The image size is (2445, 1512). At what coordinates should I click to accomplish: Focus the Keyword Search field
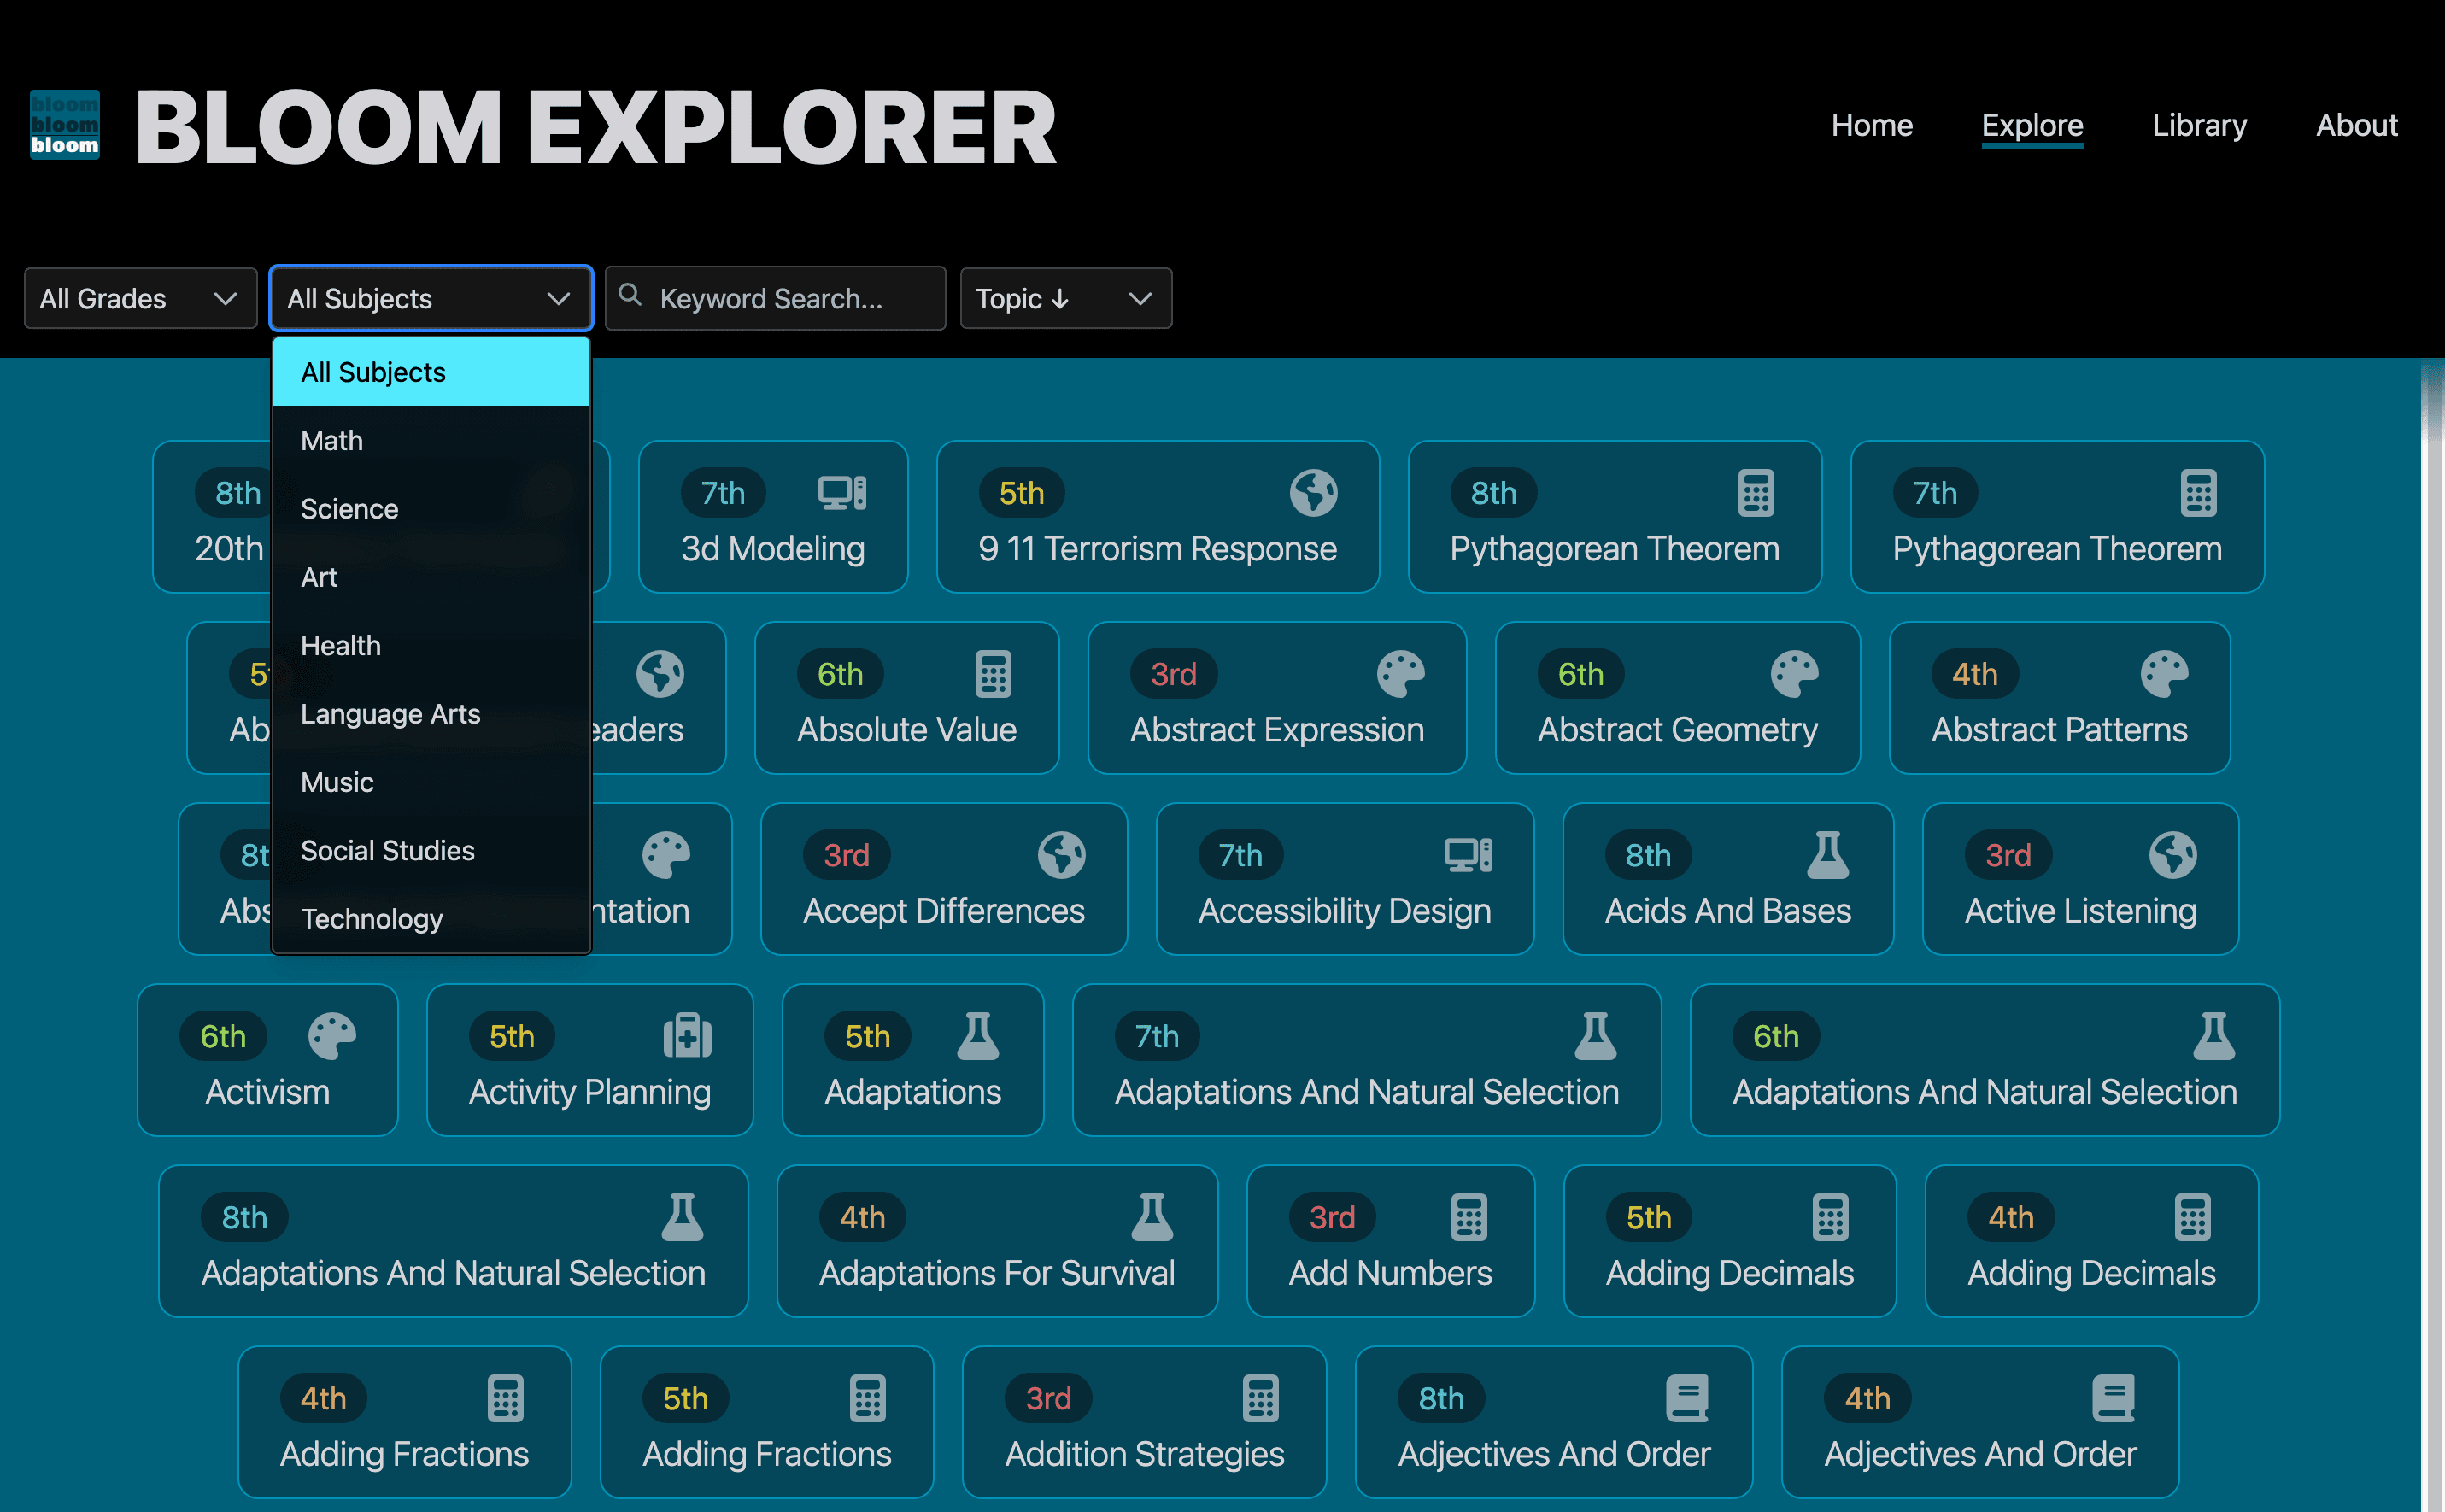(x=775, y=298)
